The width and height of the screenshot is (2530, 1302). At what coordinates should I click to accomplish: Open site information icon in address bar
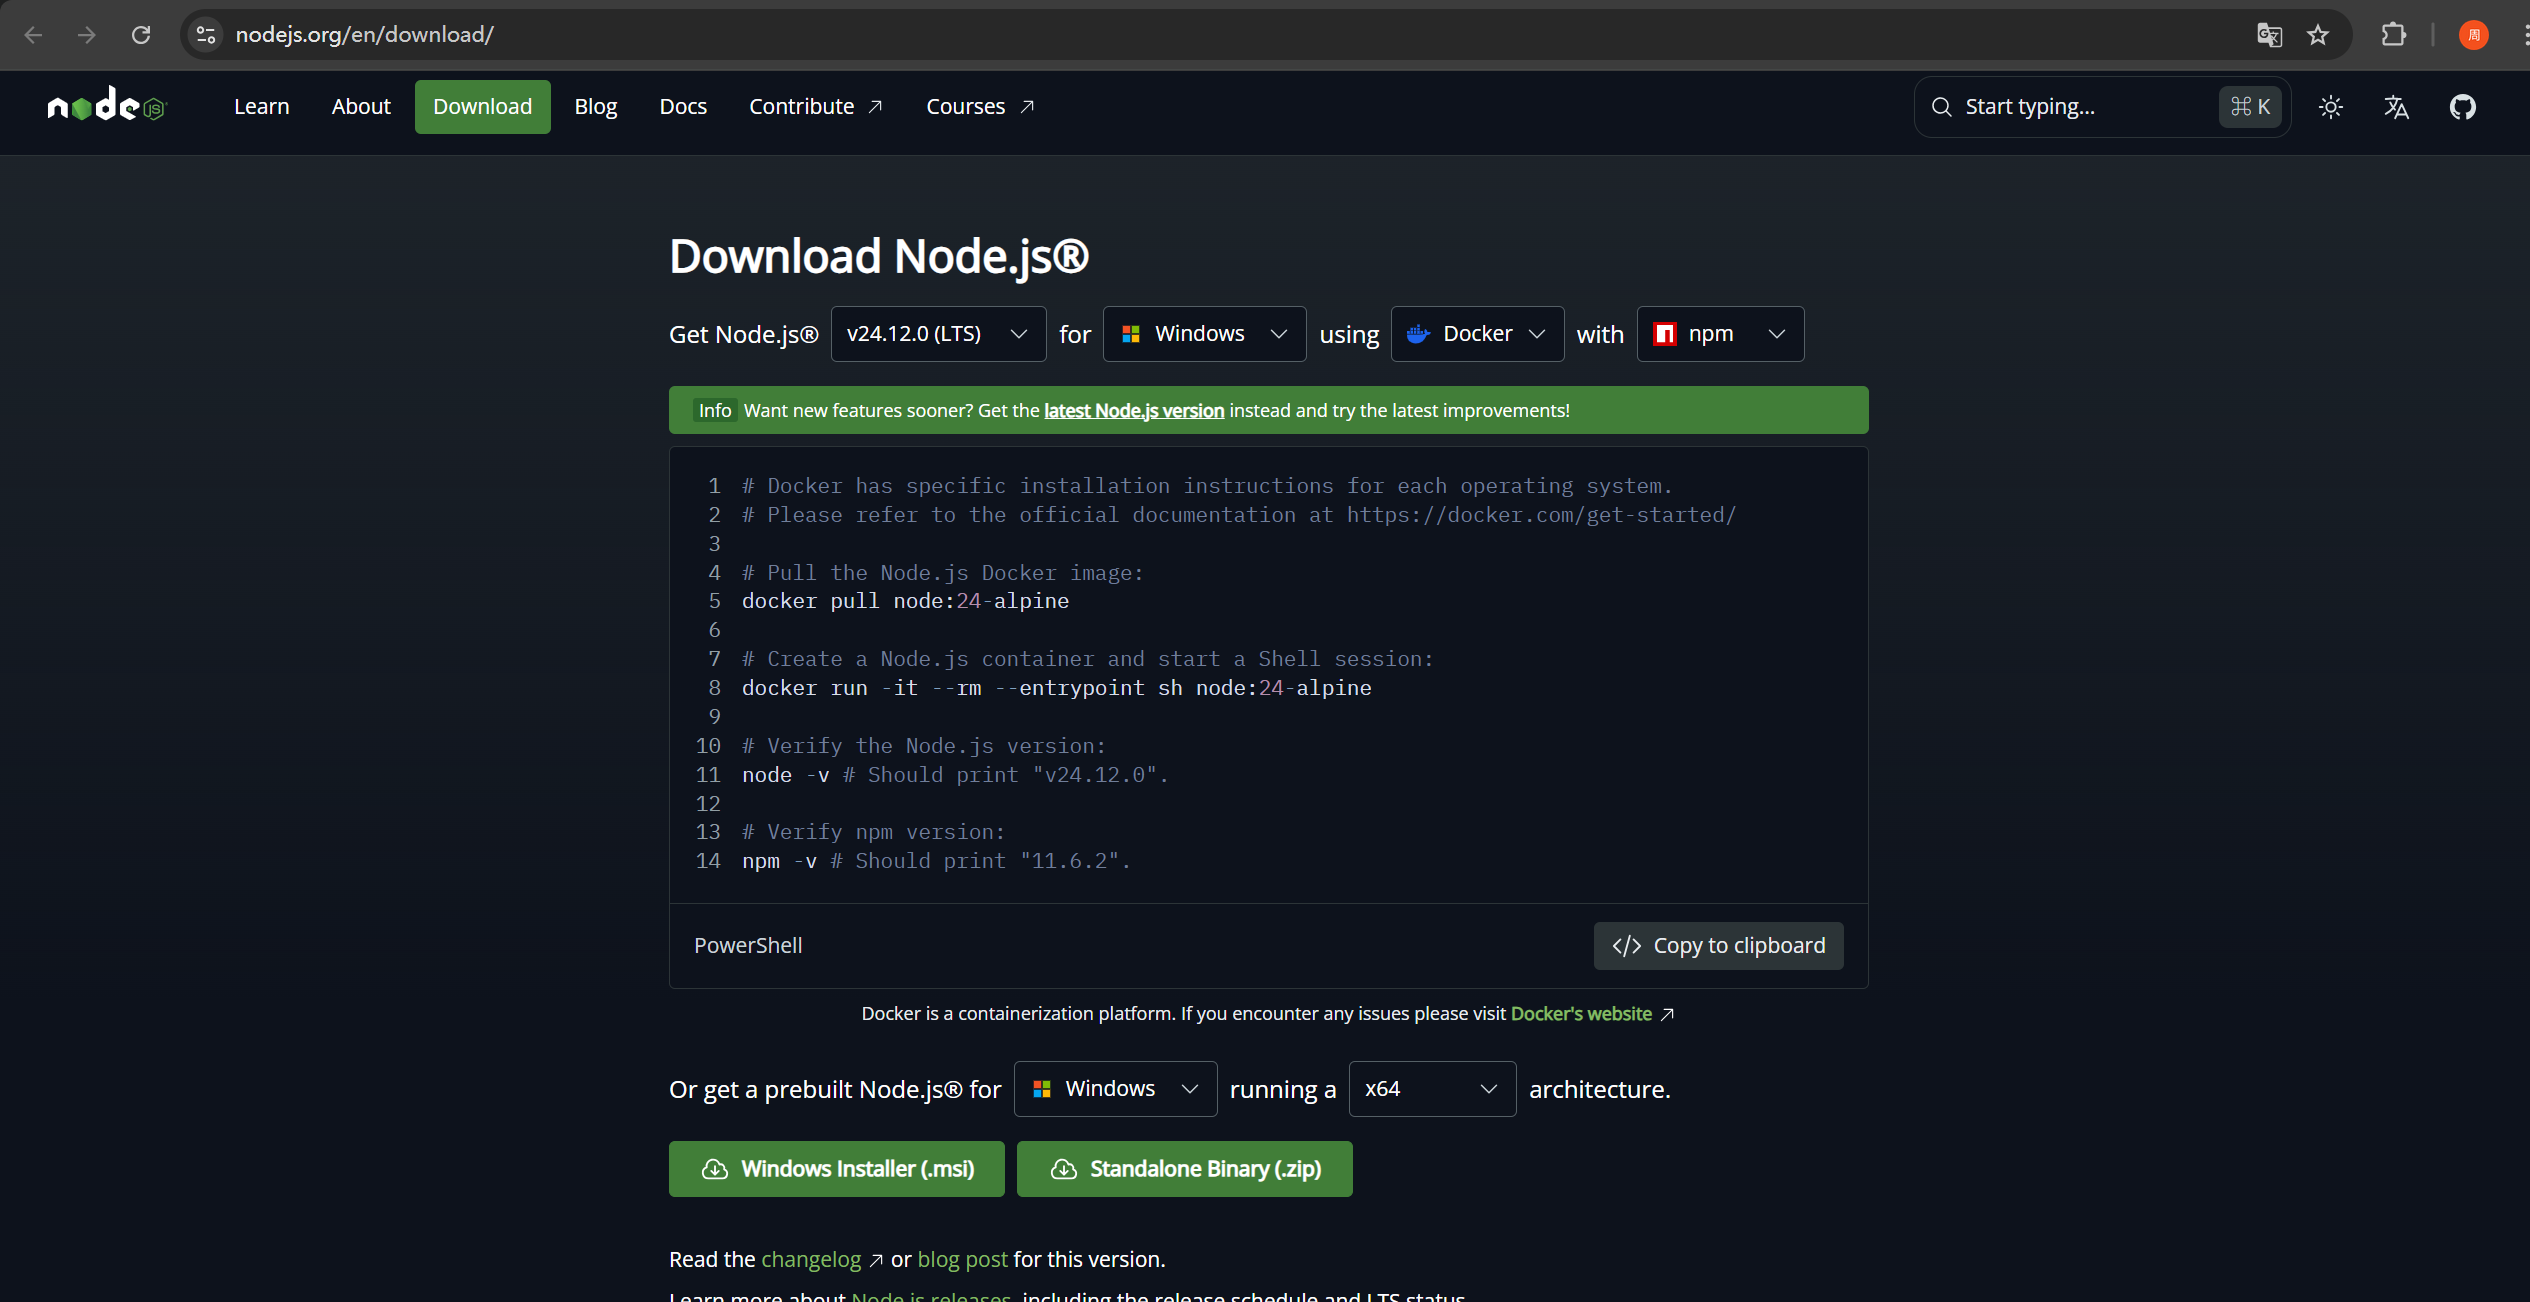click(x=206, y=35)
